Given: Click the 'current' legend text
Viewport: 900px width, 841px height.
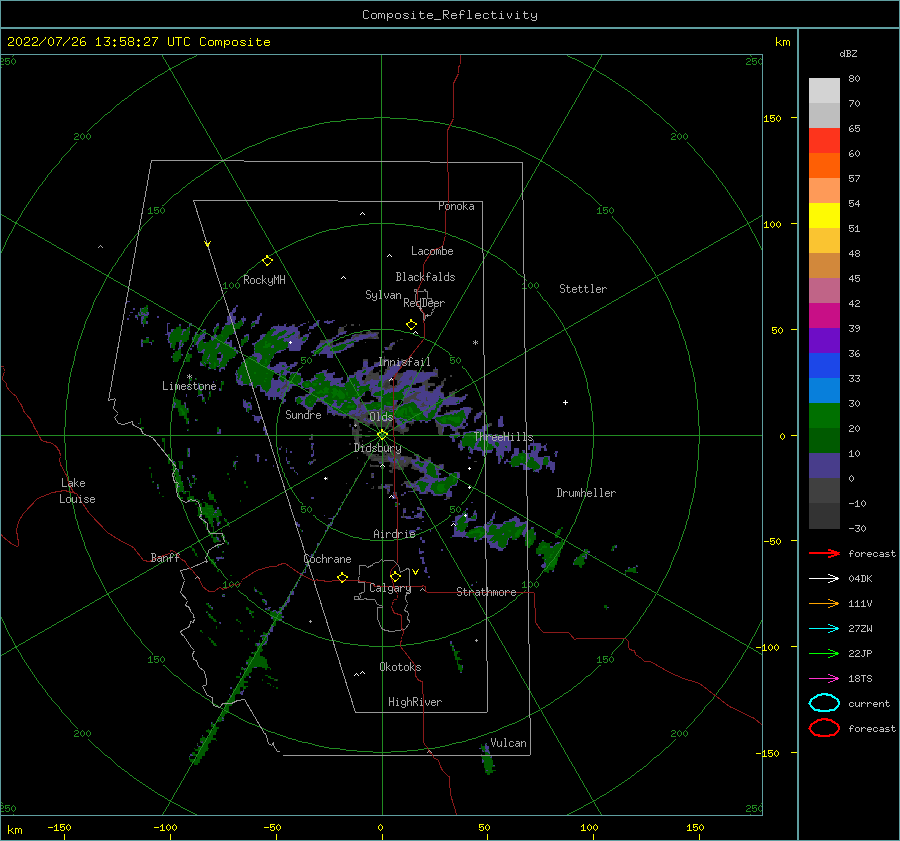Looking at the screenshot, I should click(x=869, y=703).
